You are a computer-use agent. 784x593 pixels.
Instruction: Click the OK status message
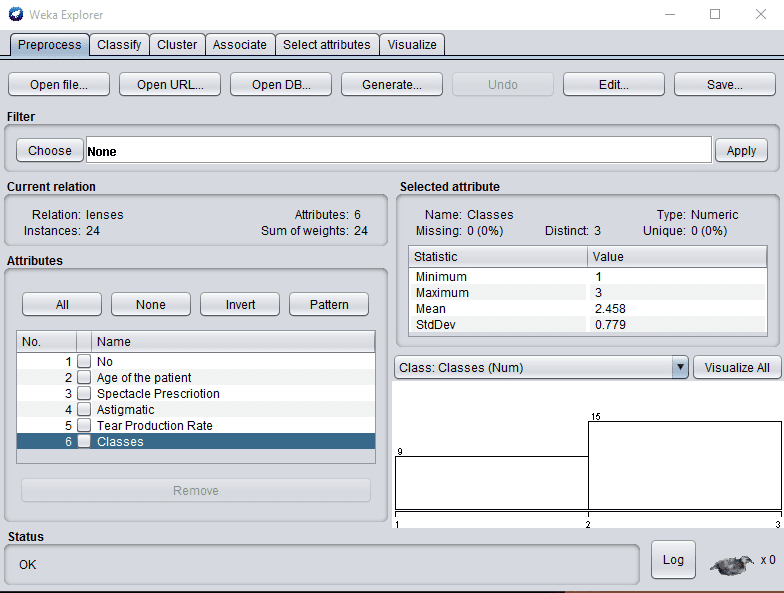[28, 564]
